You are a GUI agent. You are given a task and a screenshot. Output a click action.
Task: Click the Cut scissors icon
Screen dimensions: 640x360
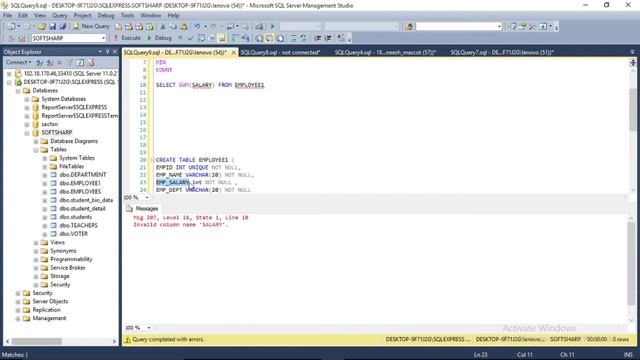pyautogui.click(x=162, y=26)
